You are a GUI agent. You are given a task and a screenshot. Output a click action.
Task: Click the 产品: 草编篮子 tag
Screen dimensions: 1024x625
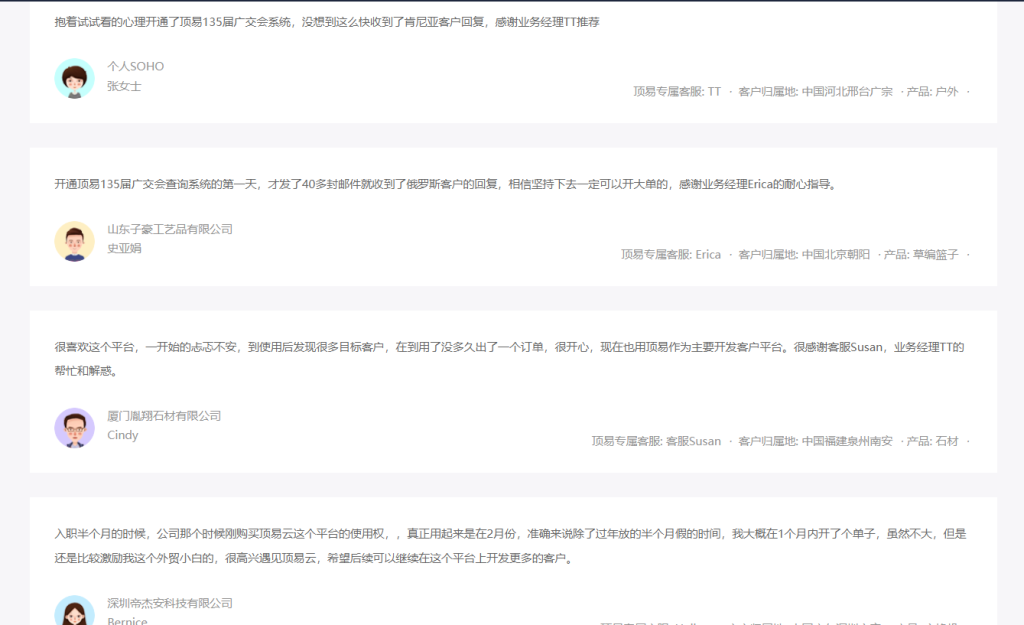921,254
